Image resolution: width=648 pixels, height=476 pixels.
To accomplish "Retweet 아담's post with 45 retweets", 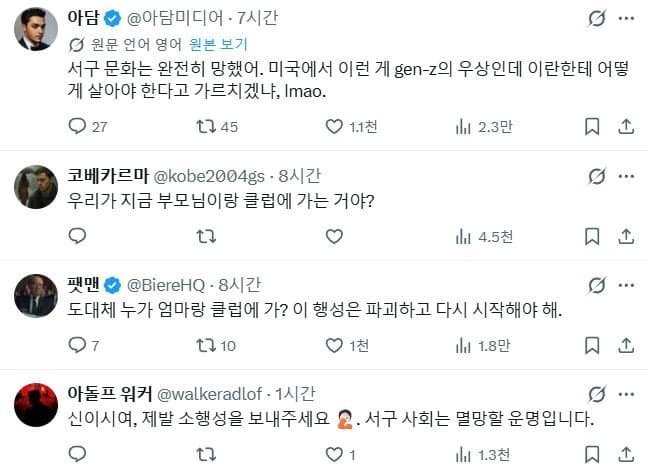I will [x=205, y=127].
